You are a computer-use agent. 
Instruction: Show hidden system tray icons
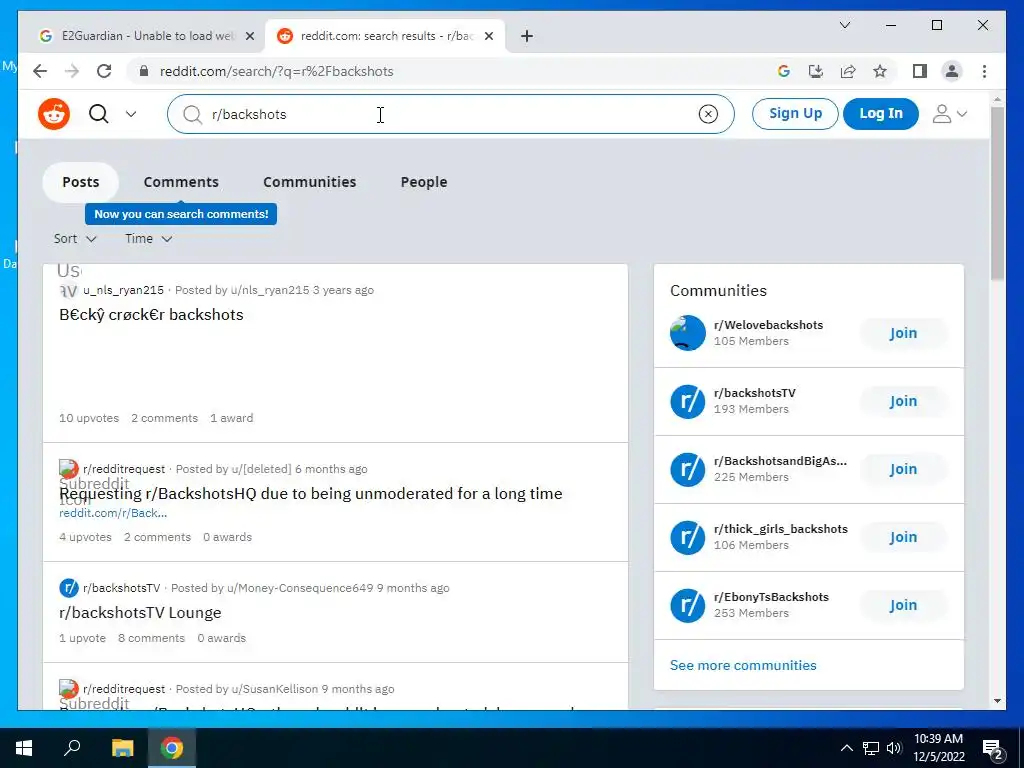[x=846, y=748]
